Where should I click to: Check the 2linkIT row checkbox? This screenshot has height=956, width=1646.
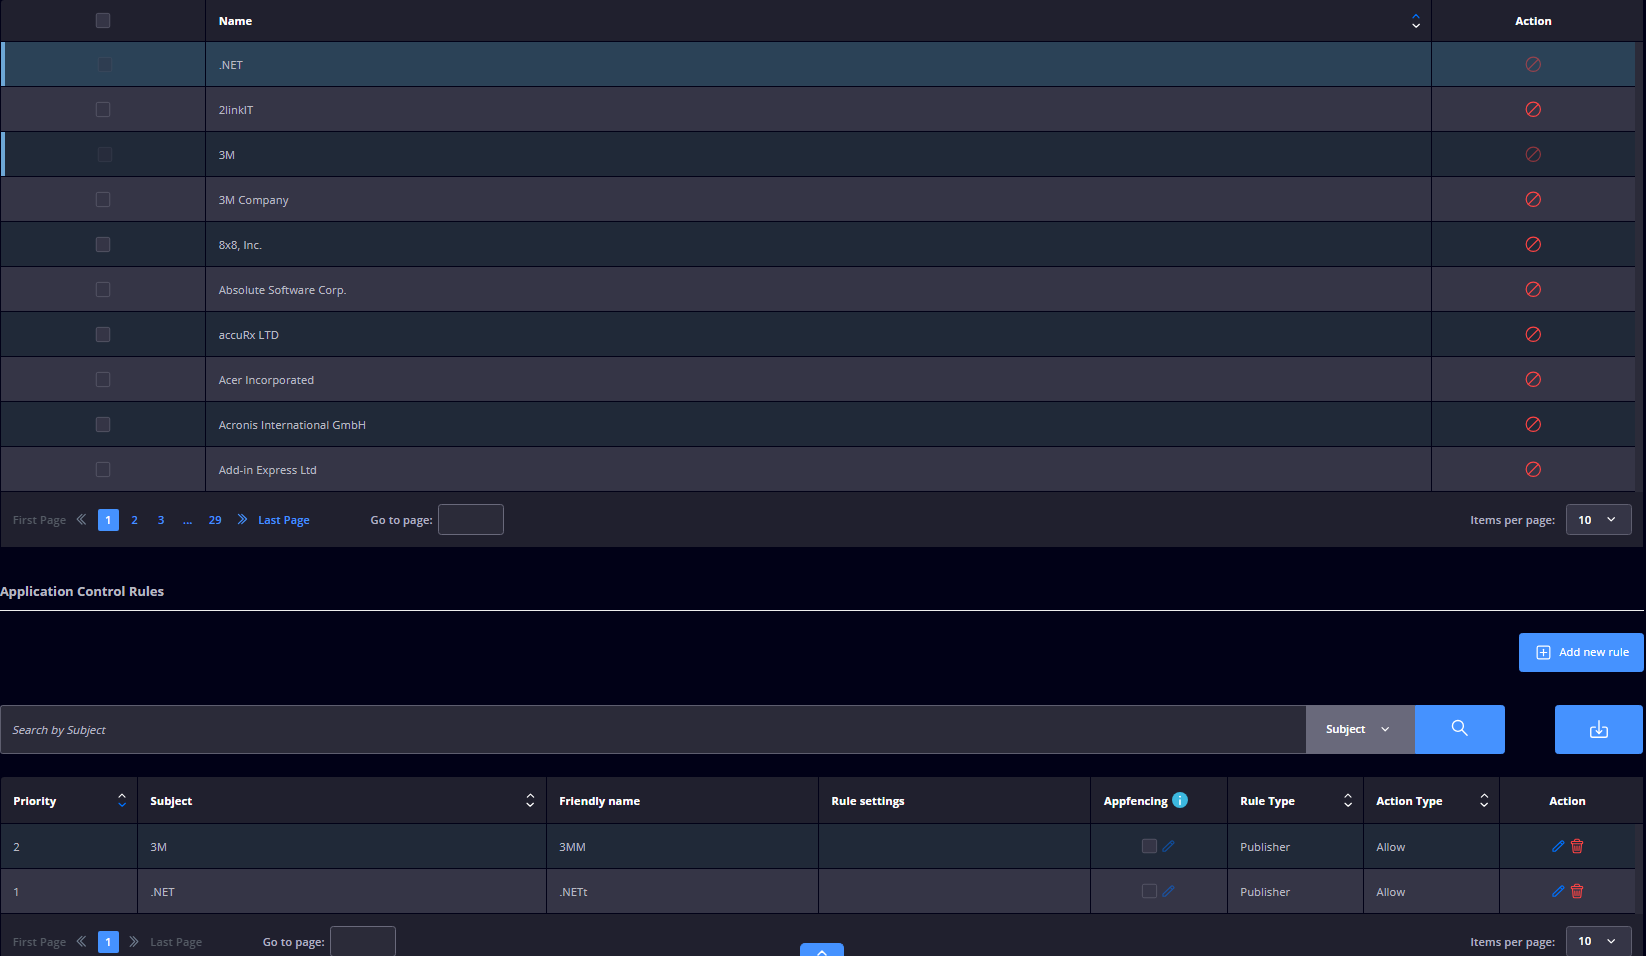[x=103, y=109]
